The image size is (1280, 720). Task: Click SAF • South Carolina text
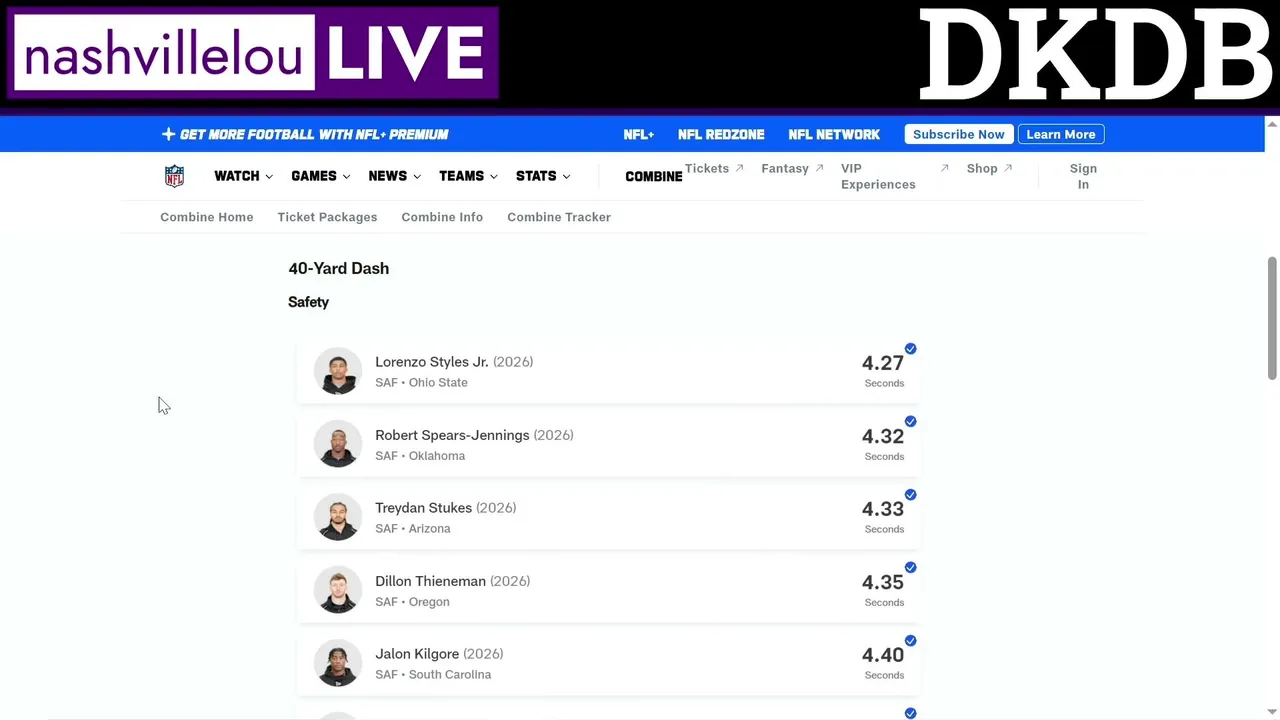tap(433, 675)
